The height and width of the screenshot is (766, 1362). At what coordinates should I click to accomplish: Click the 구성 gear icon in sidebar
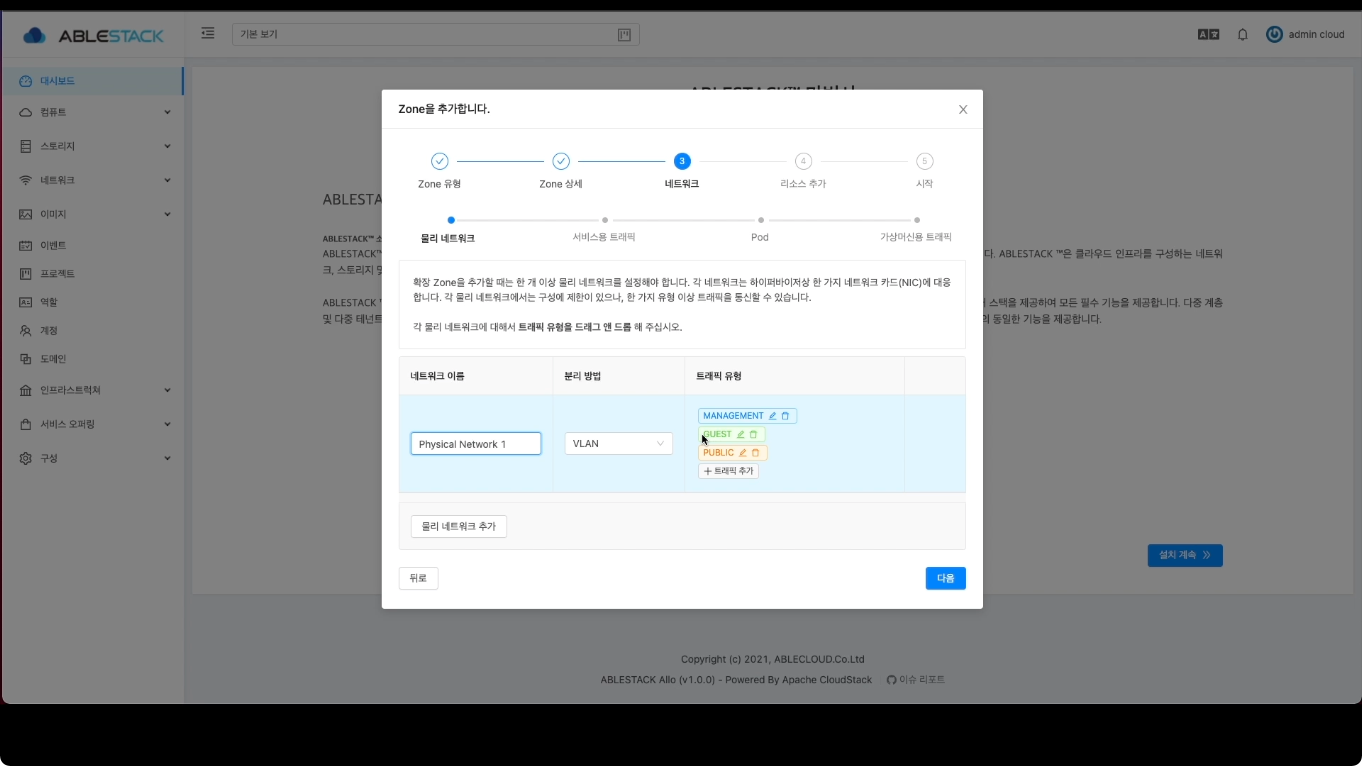tap(26, 458)
